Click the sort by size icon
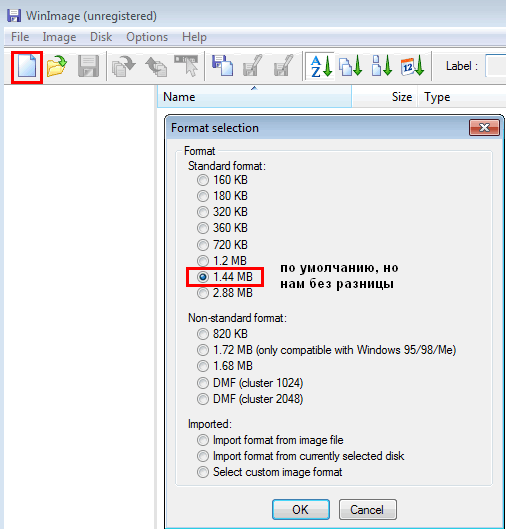 point(382,66)
